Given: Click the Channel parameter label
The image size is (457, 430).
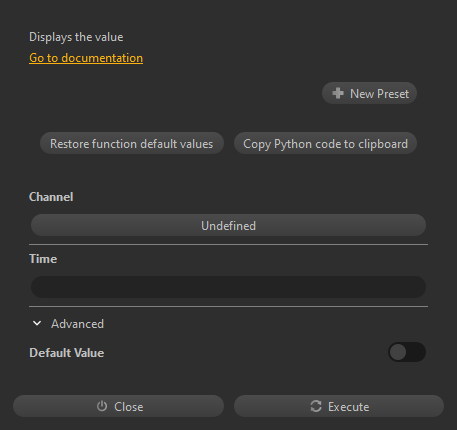Looking at the screenshot, I should 51,197.
